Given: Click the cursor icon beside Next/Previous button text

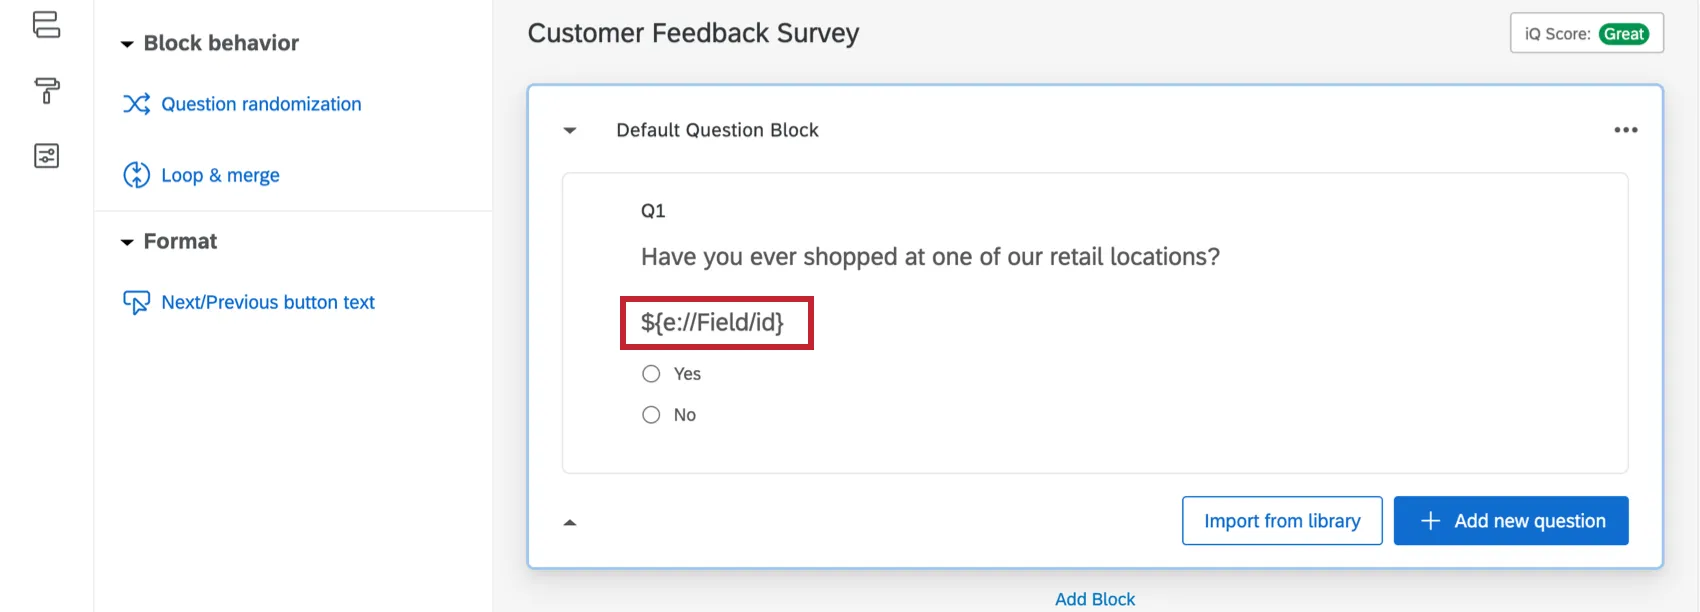Looking at the screenshot, I should (x=136, y=301).
